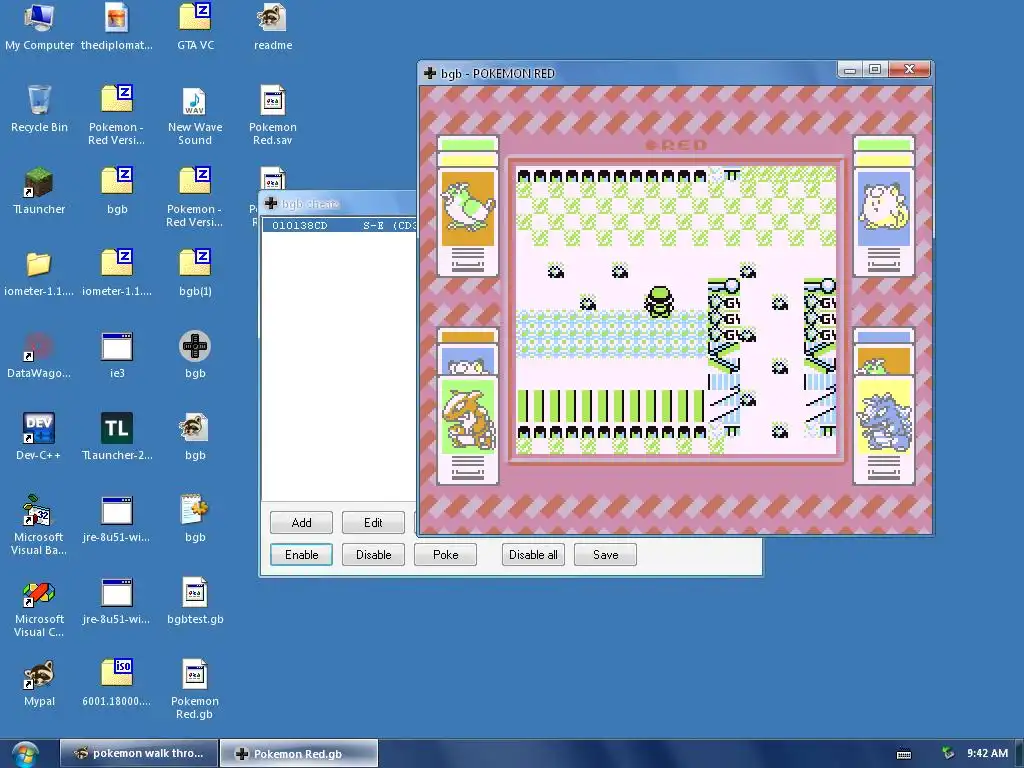This screenshot has height=768, width=1024.
Task: Click the Enable cheat button
Action: coord(301,554)
